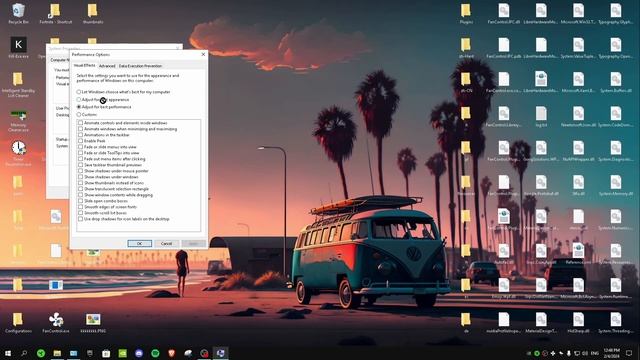Open Microsoft Store from the taskbar
The width and height of the screenshot is (640, 360).
pos(106,353)
